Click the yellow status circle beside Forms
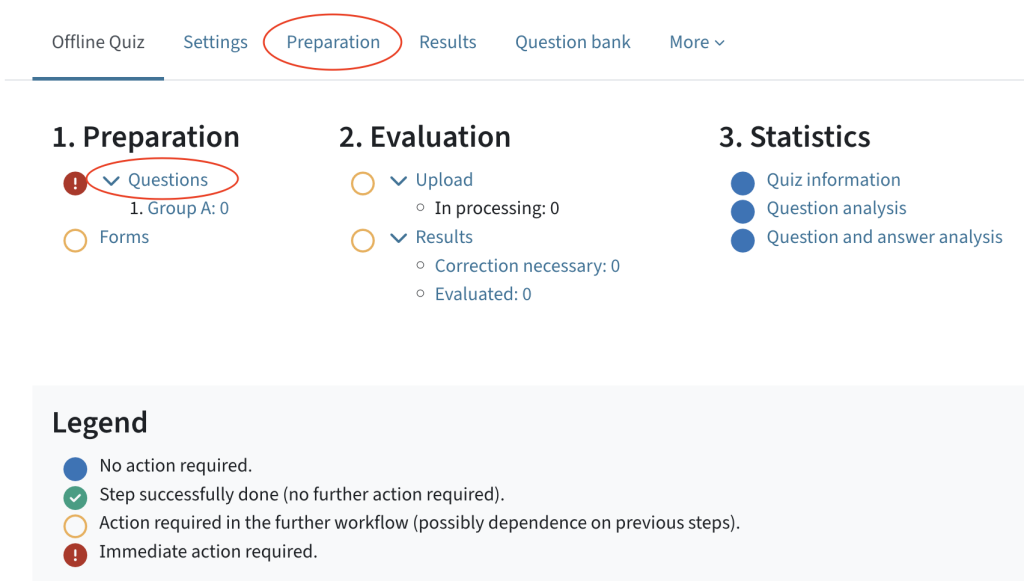 [75, 238]
